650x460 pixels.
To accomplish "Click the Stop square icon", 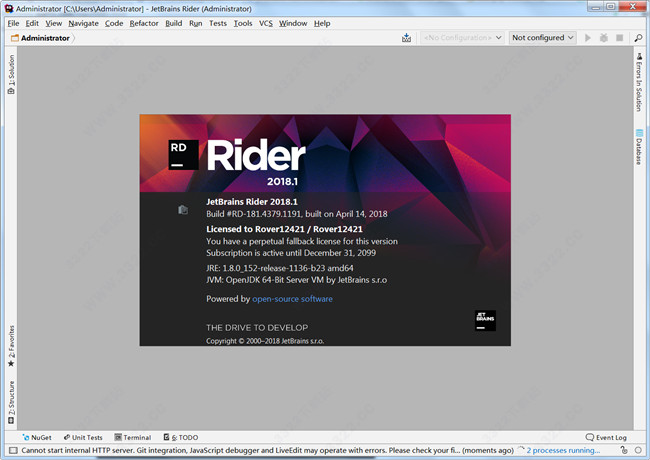I will [x=620, y=38].
